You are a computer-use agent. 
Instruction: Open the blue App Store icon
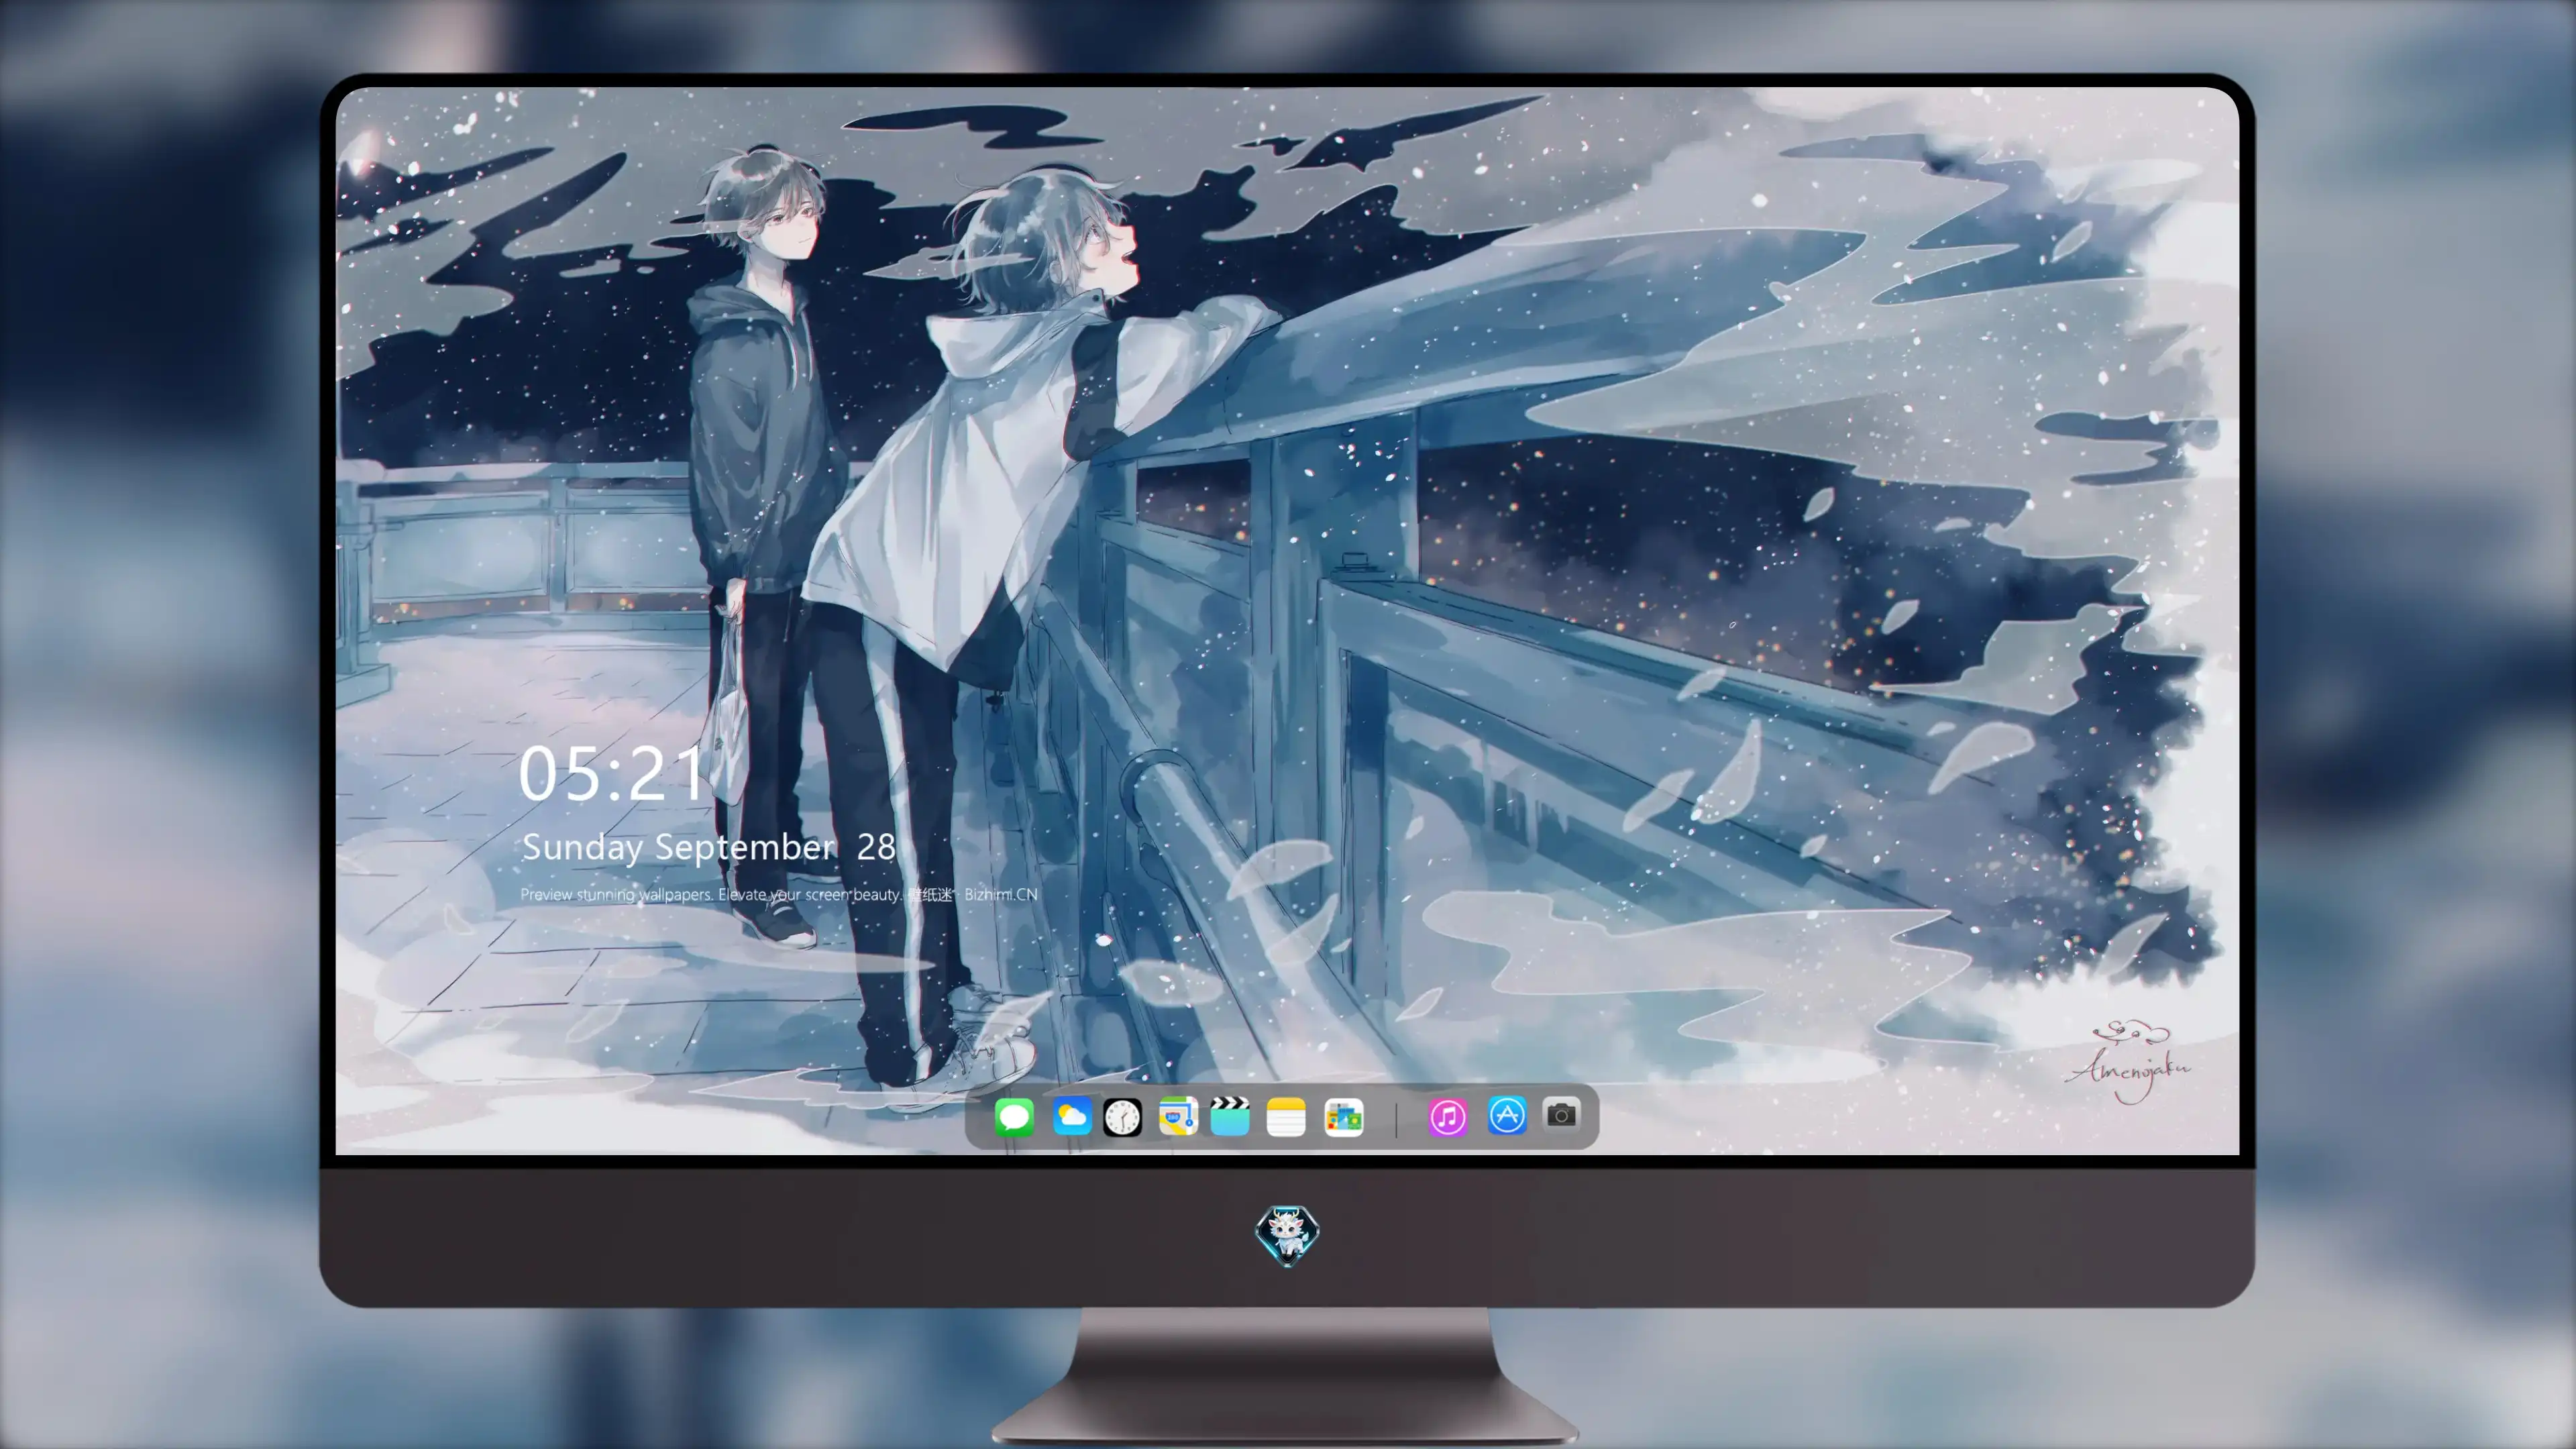click(1507, 1115)
